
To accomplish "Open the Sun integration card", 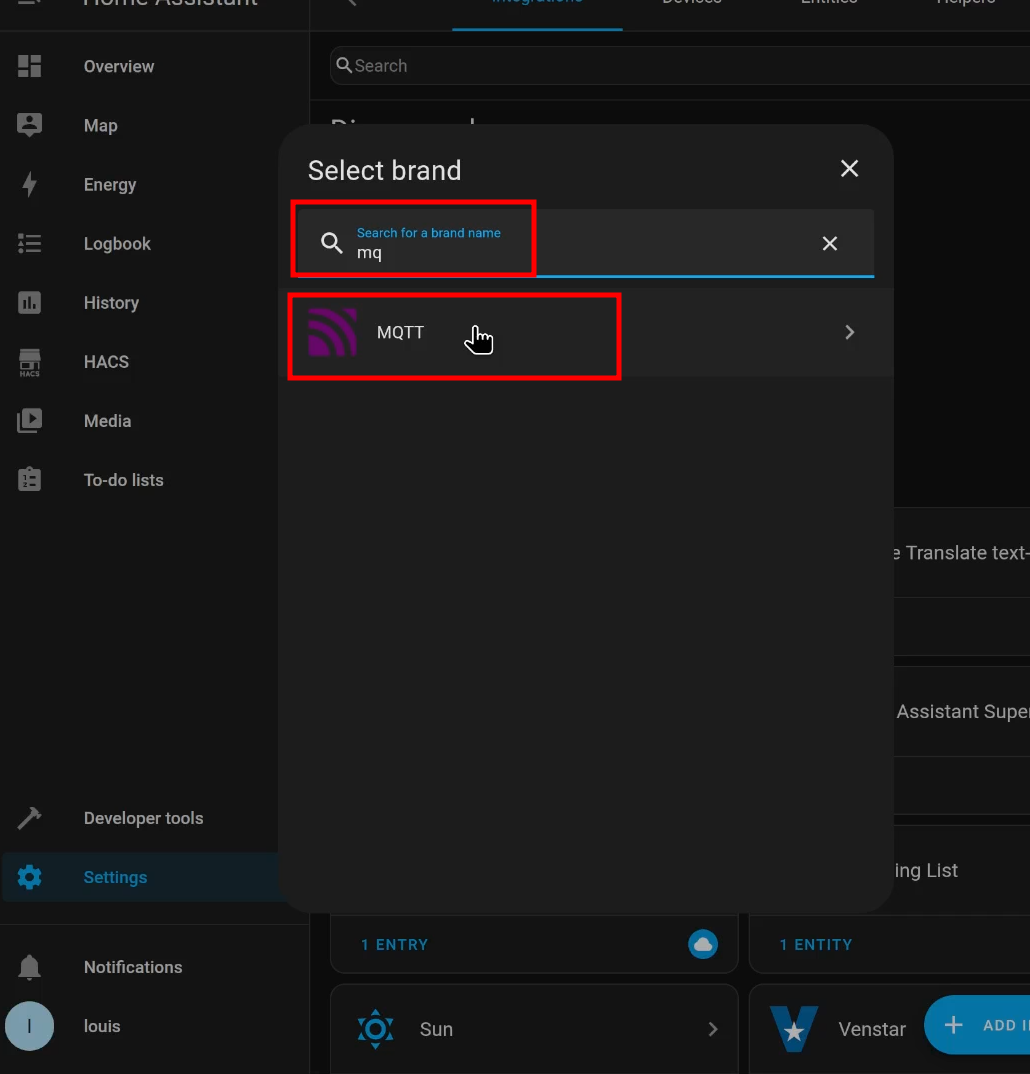I will click(x=534, y=1029).
